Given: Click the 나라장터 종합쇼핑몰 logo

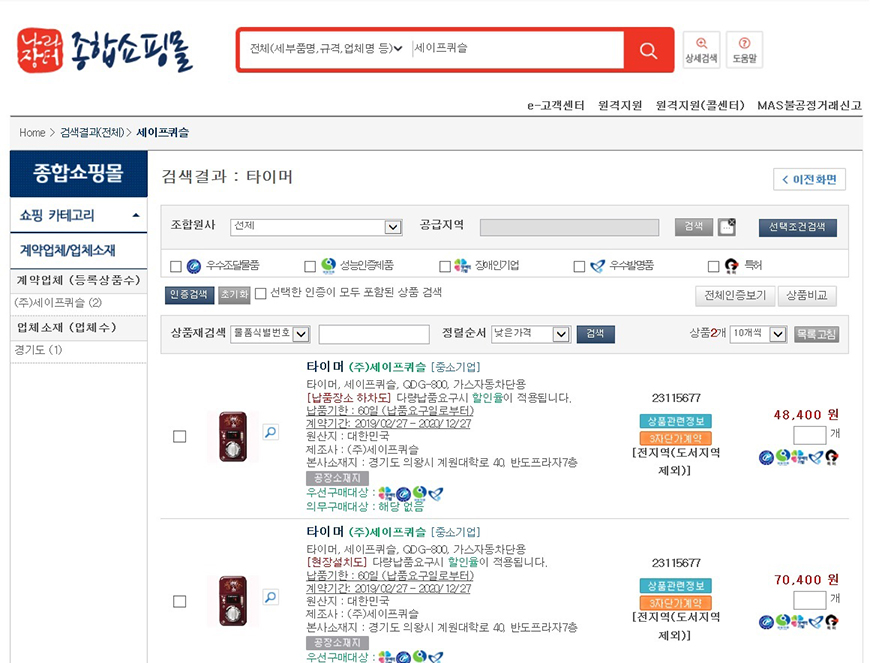Looking at the screenshot, I should (104, 50).
